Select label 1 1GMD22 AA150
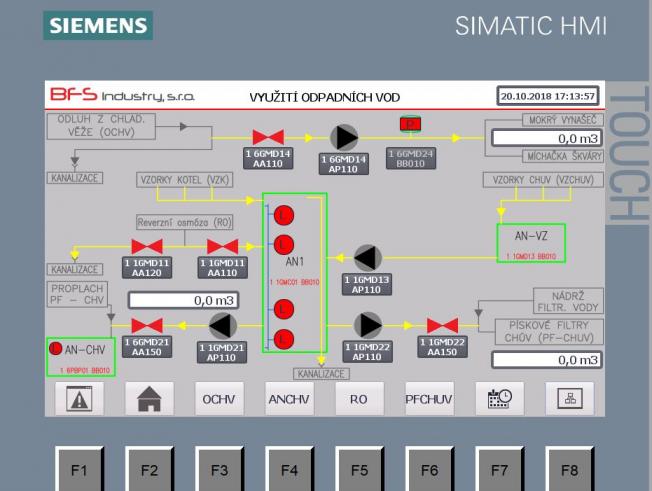This screenshot has width=652, height=491. [x=442, y=347]
